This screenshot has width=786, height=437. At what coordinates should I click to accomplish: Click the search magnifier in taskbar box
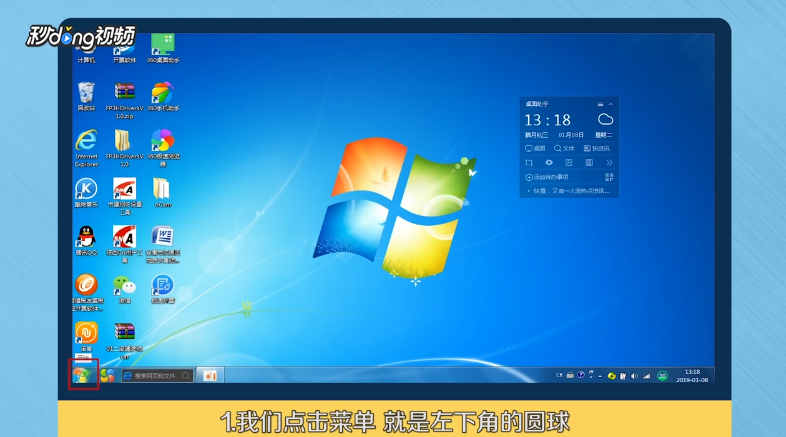click(x=186, y=375)
